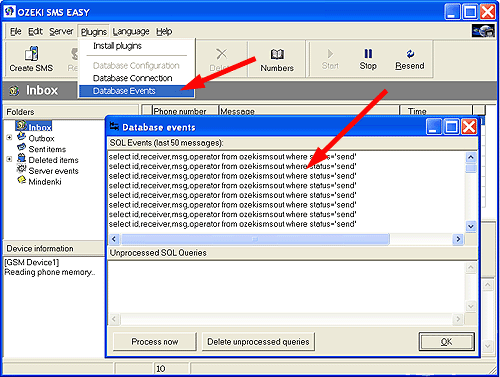Click SQL Events horizontal scroll right arrow
Image resolution: width=500 pixels, height=377 pixels.
click(458, 239)
